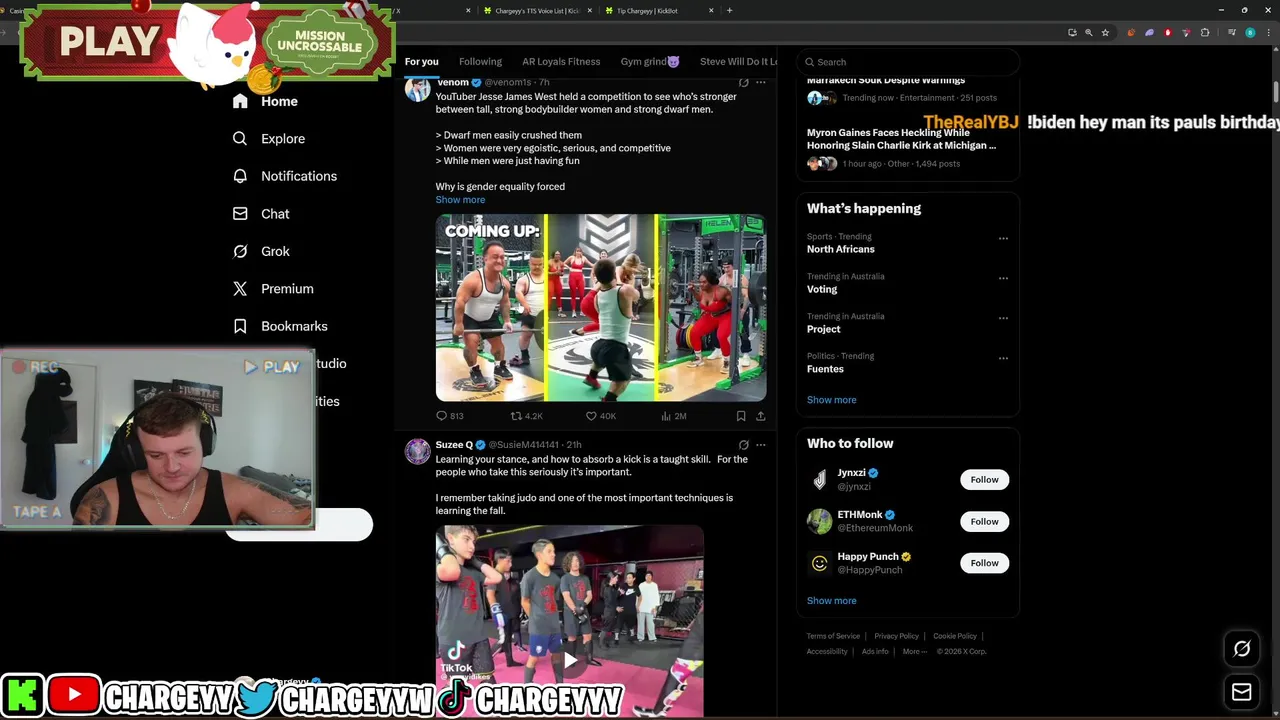Bookmark this page with the star icon
The image size is (1280, 720).
(x=1105, y=33)
